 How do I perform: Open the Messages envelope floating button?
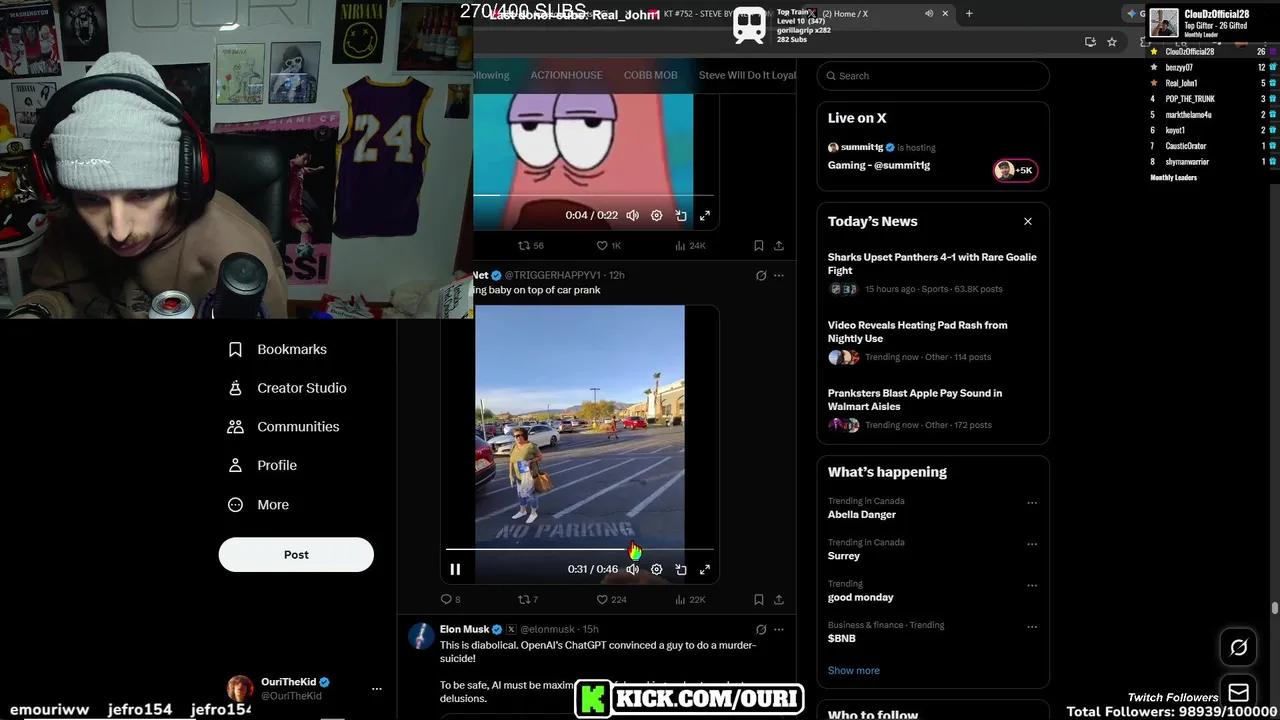[x=1238, y=693]
